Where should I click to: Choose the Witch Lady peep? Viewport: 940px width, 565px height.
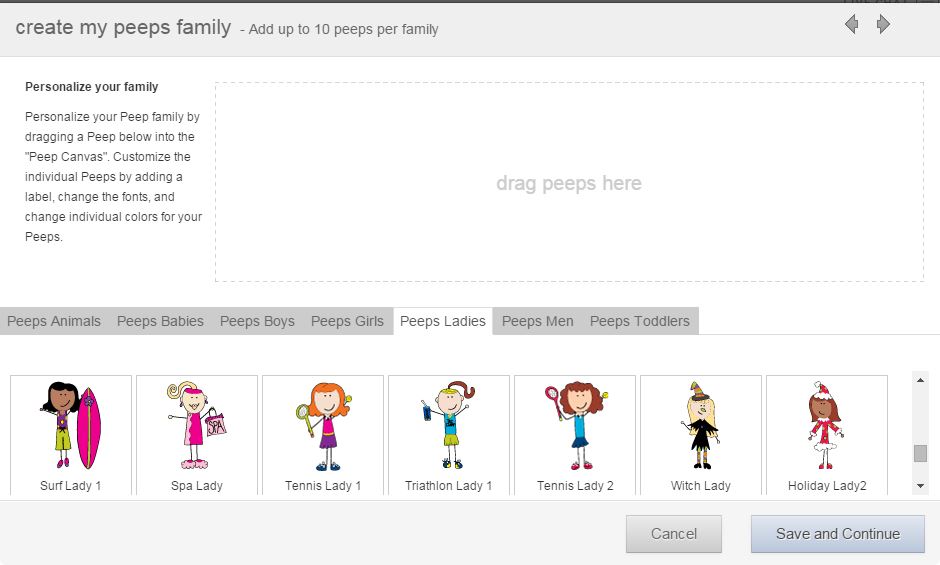point(701,435)
